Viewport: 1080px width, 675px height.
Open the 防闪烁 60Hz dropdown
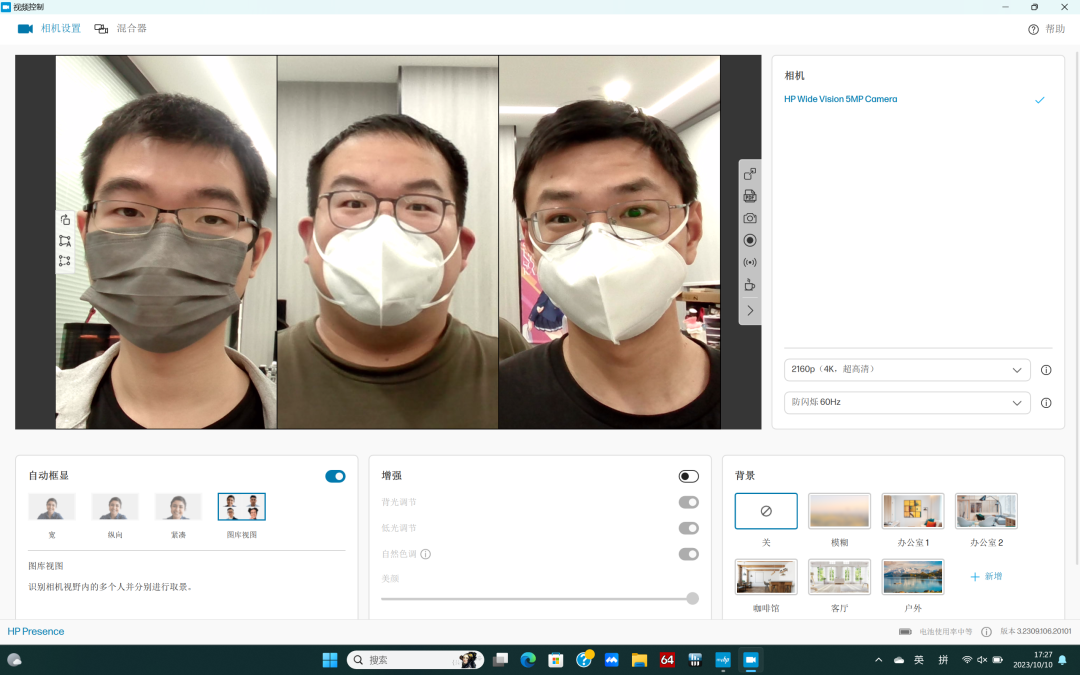tap(907, 403)
